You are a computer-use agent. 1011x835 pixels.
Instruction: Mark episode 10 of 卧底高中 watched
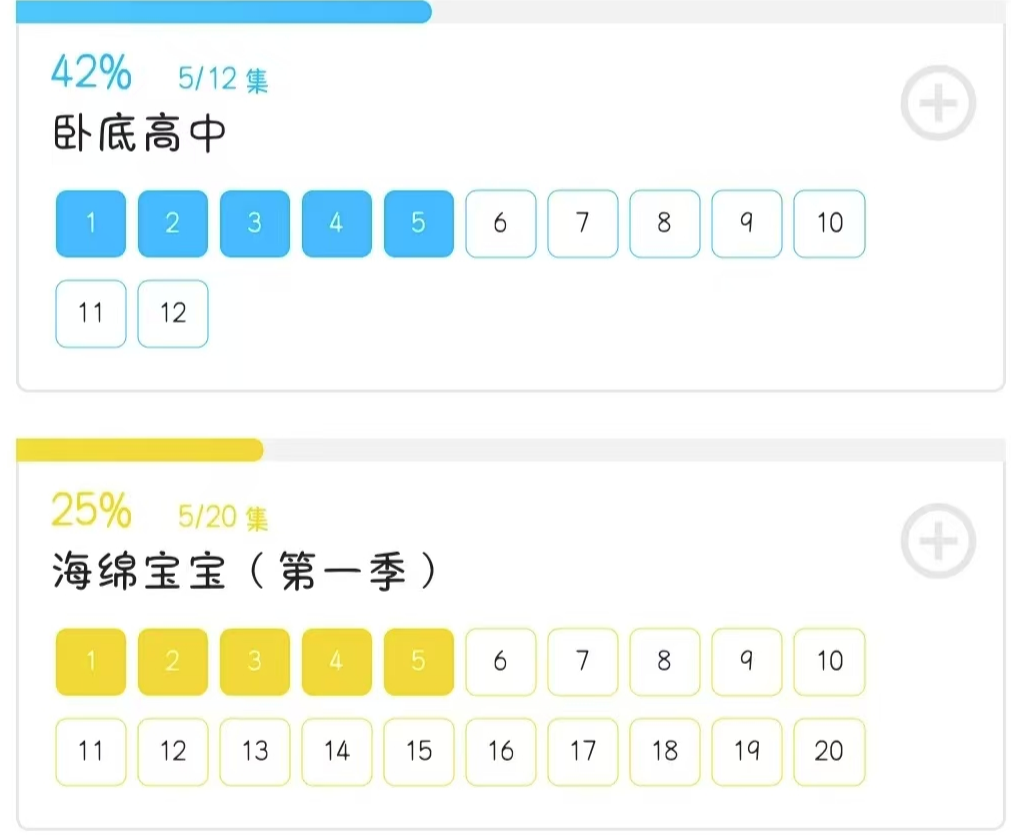pyautogui.click(x=829, y=223)
